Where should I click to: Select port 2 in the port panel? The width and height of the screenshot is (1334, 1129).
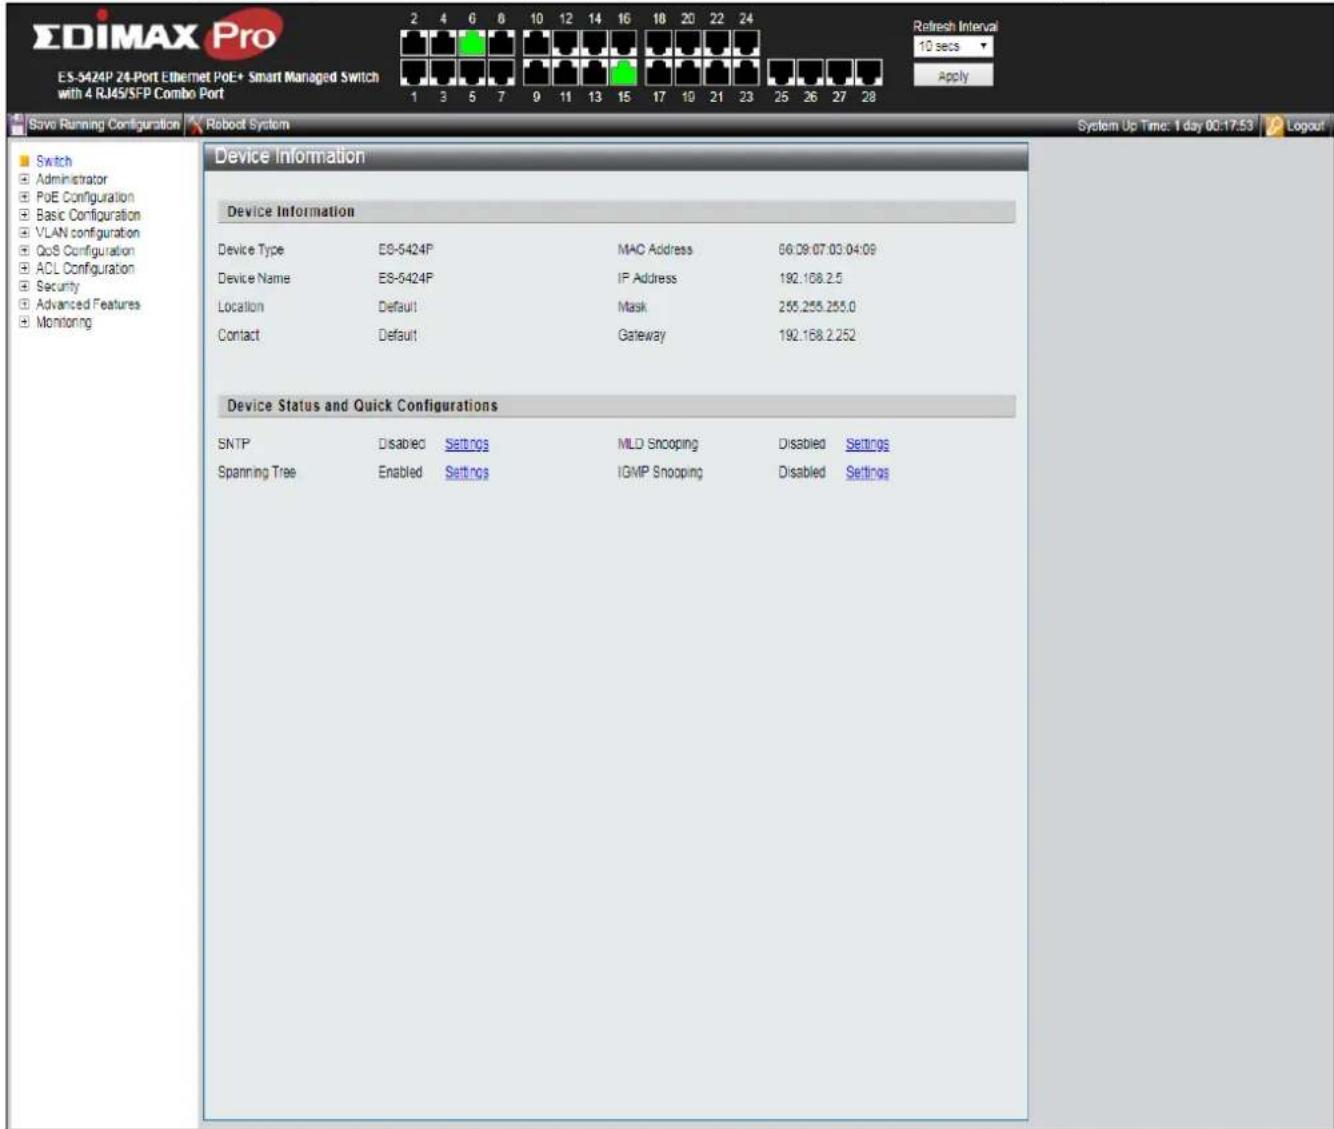[414, 43]
